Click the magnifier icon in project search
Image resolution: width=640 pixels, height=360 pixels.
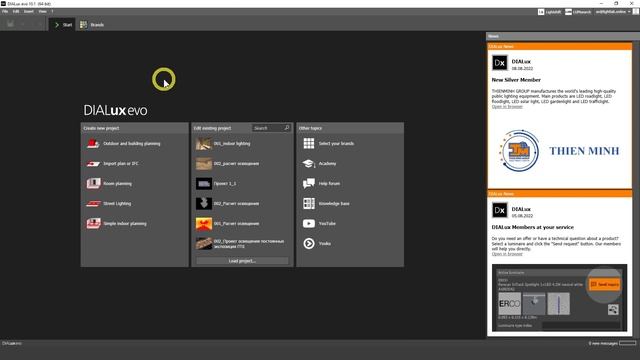tap(287, 128)
